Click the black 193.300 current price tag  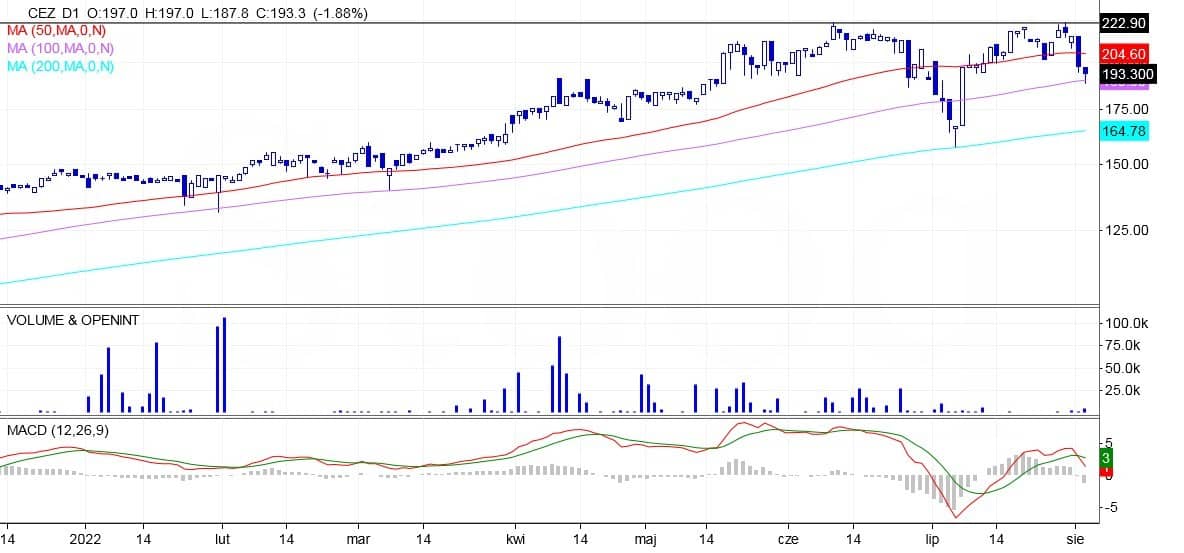pos(1128,75)
